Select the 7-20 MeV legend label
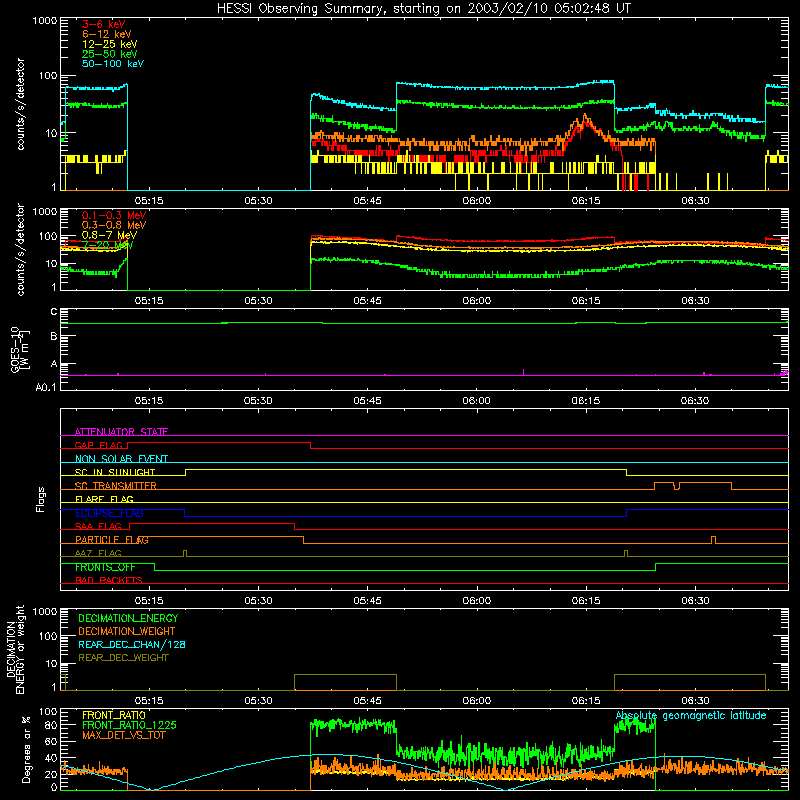800x800 pixels. 107,245
